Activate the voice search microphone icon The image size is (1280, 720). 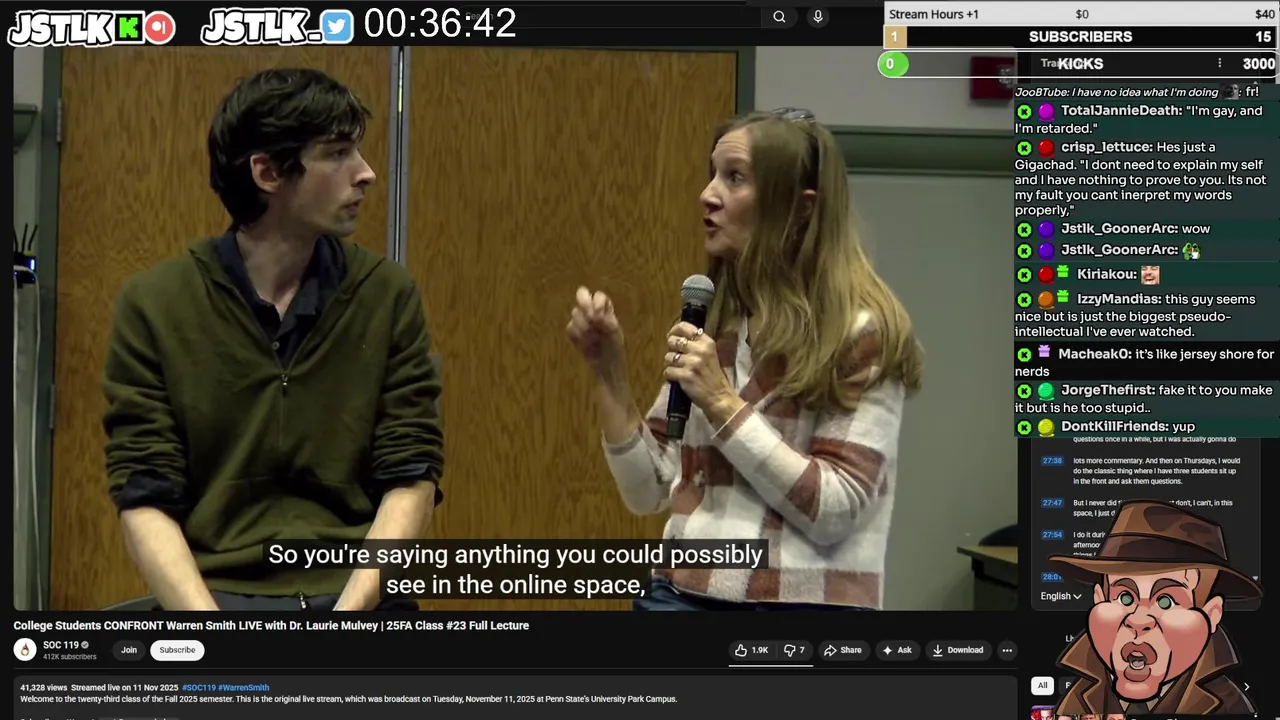point(818,16)
